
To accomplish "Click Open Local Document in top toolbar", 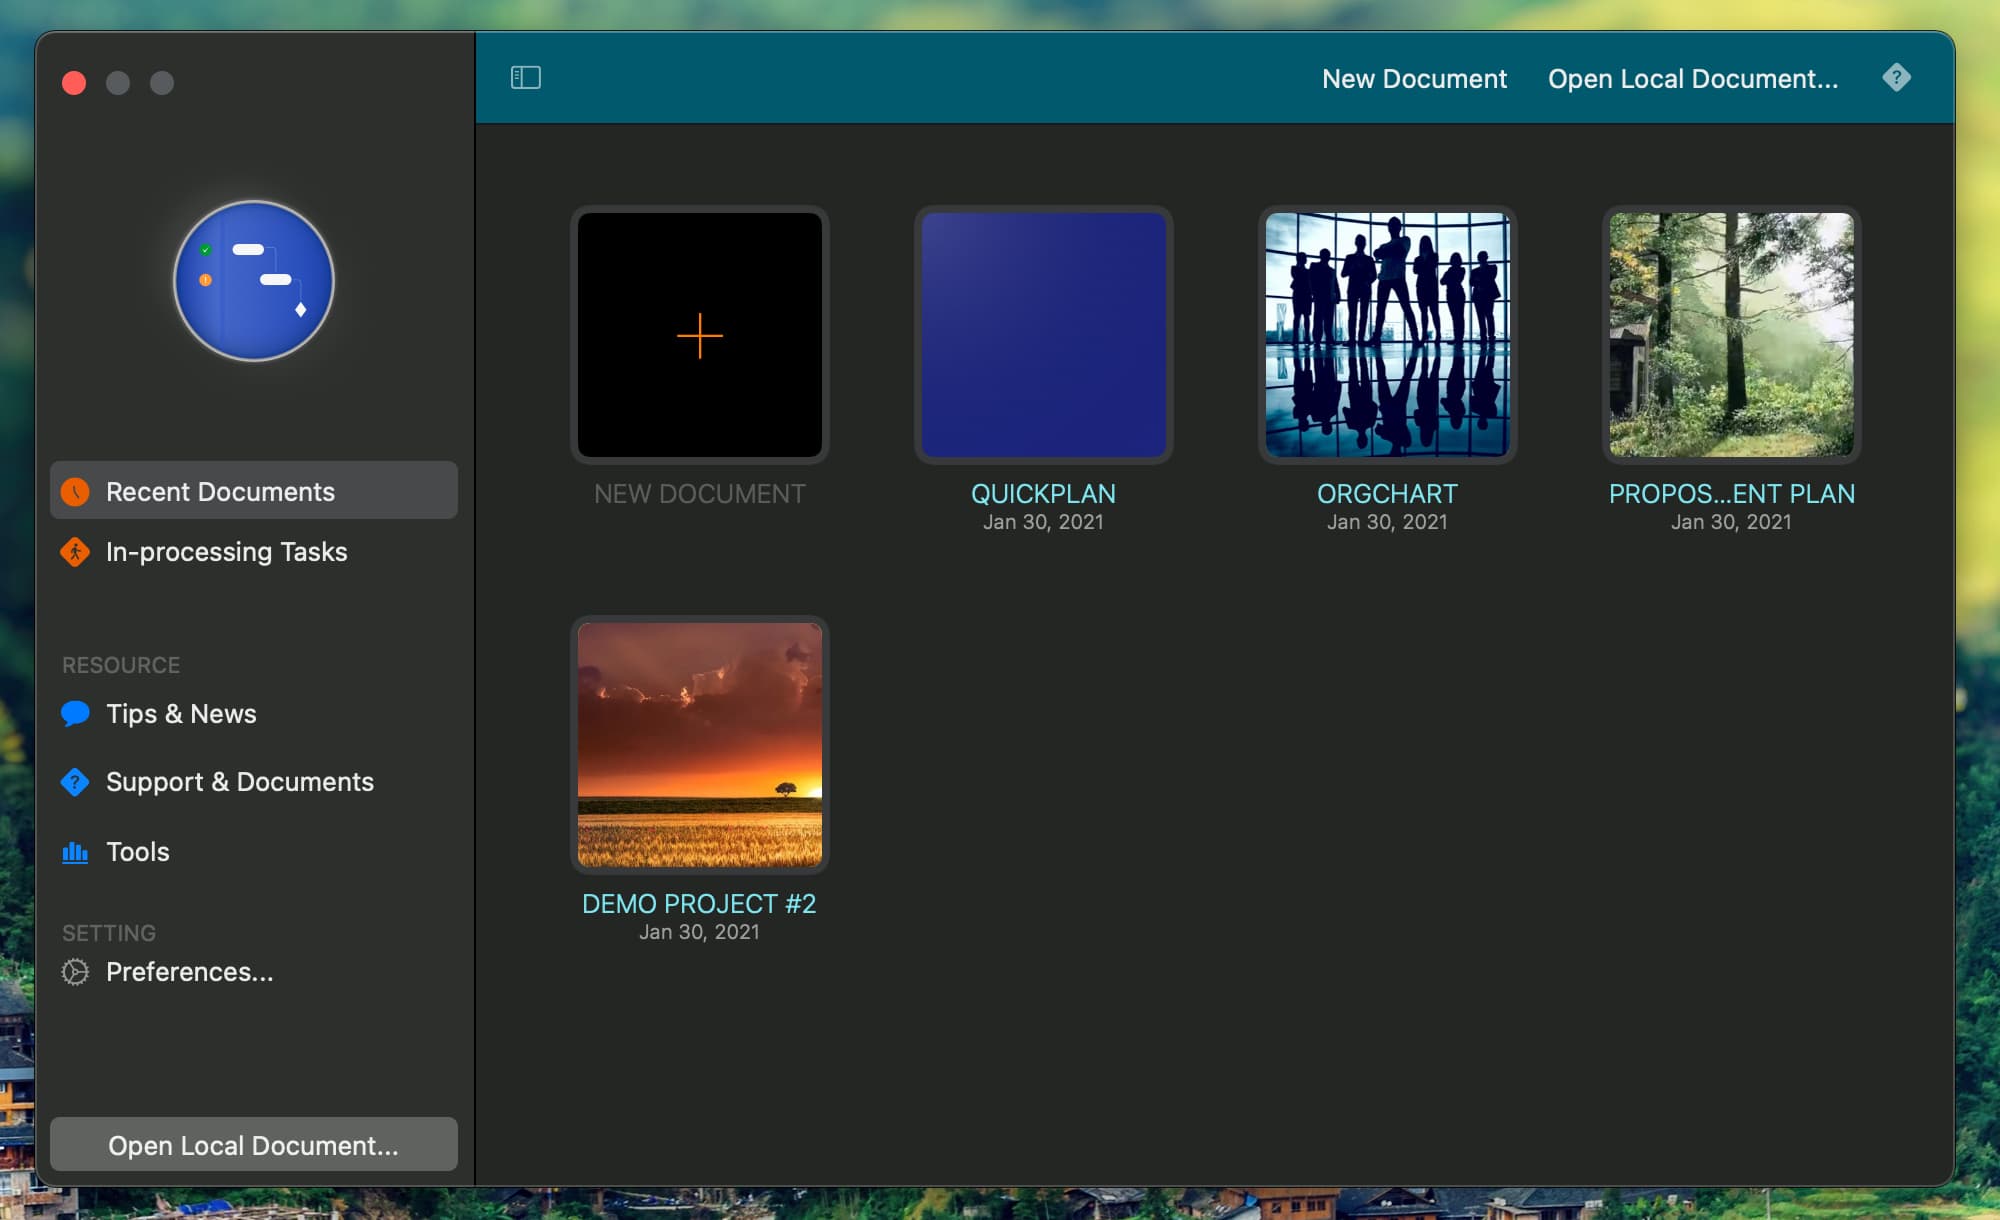I will click(1692, 79).
